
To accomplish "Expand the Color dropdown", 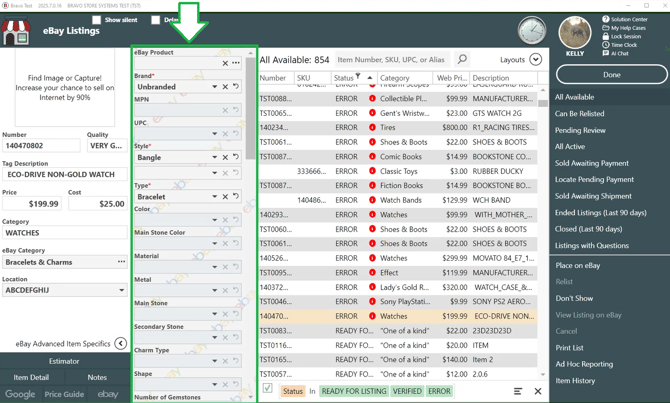I will 215,220.
